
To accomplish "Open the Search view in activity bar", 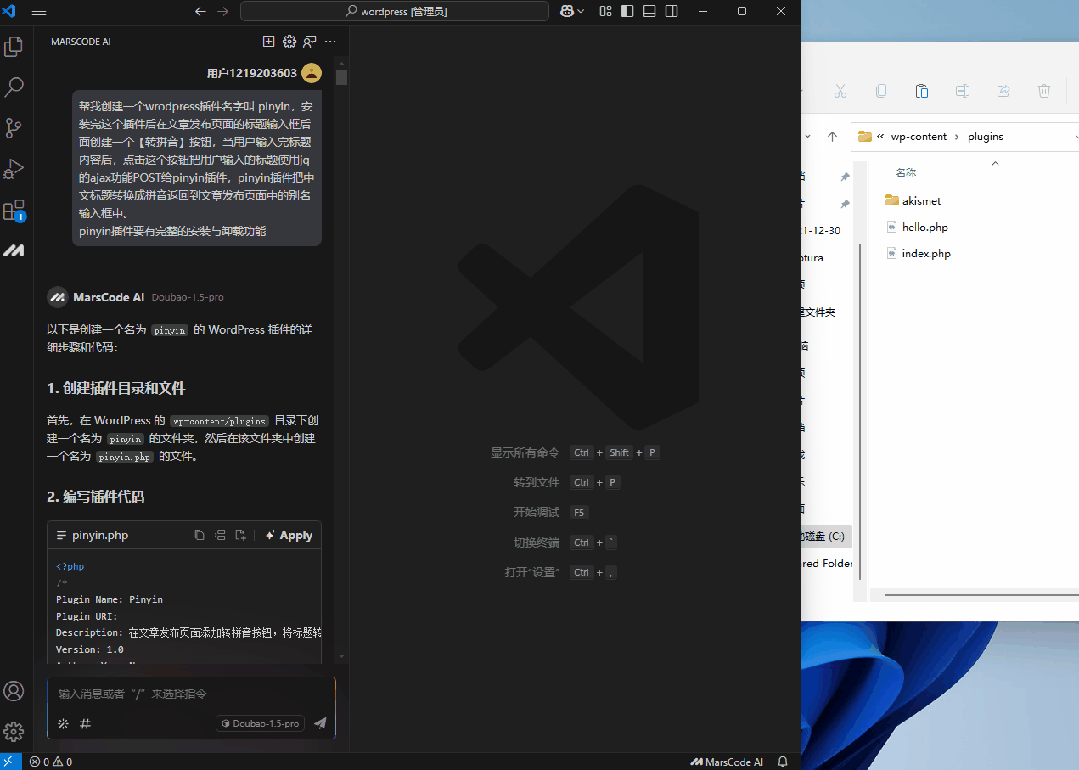I will coord(14,87).
